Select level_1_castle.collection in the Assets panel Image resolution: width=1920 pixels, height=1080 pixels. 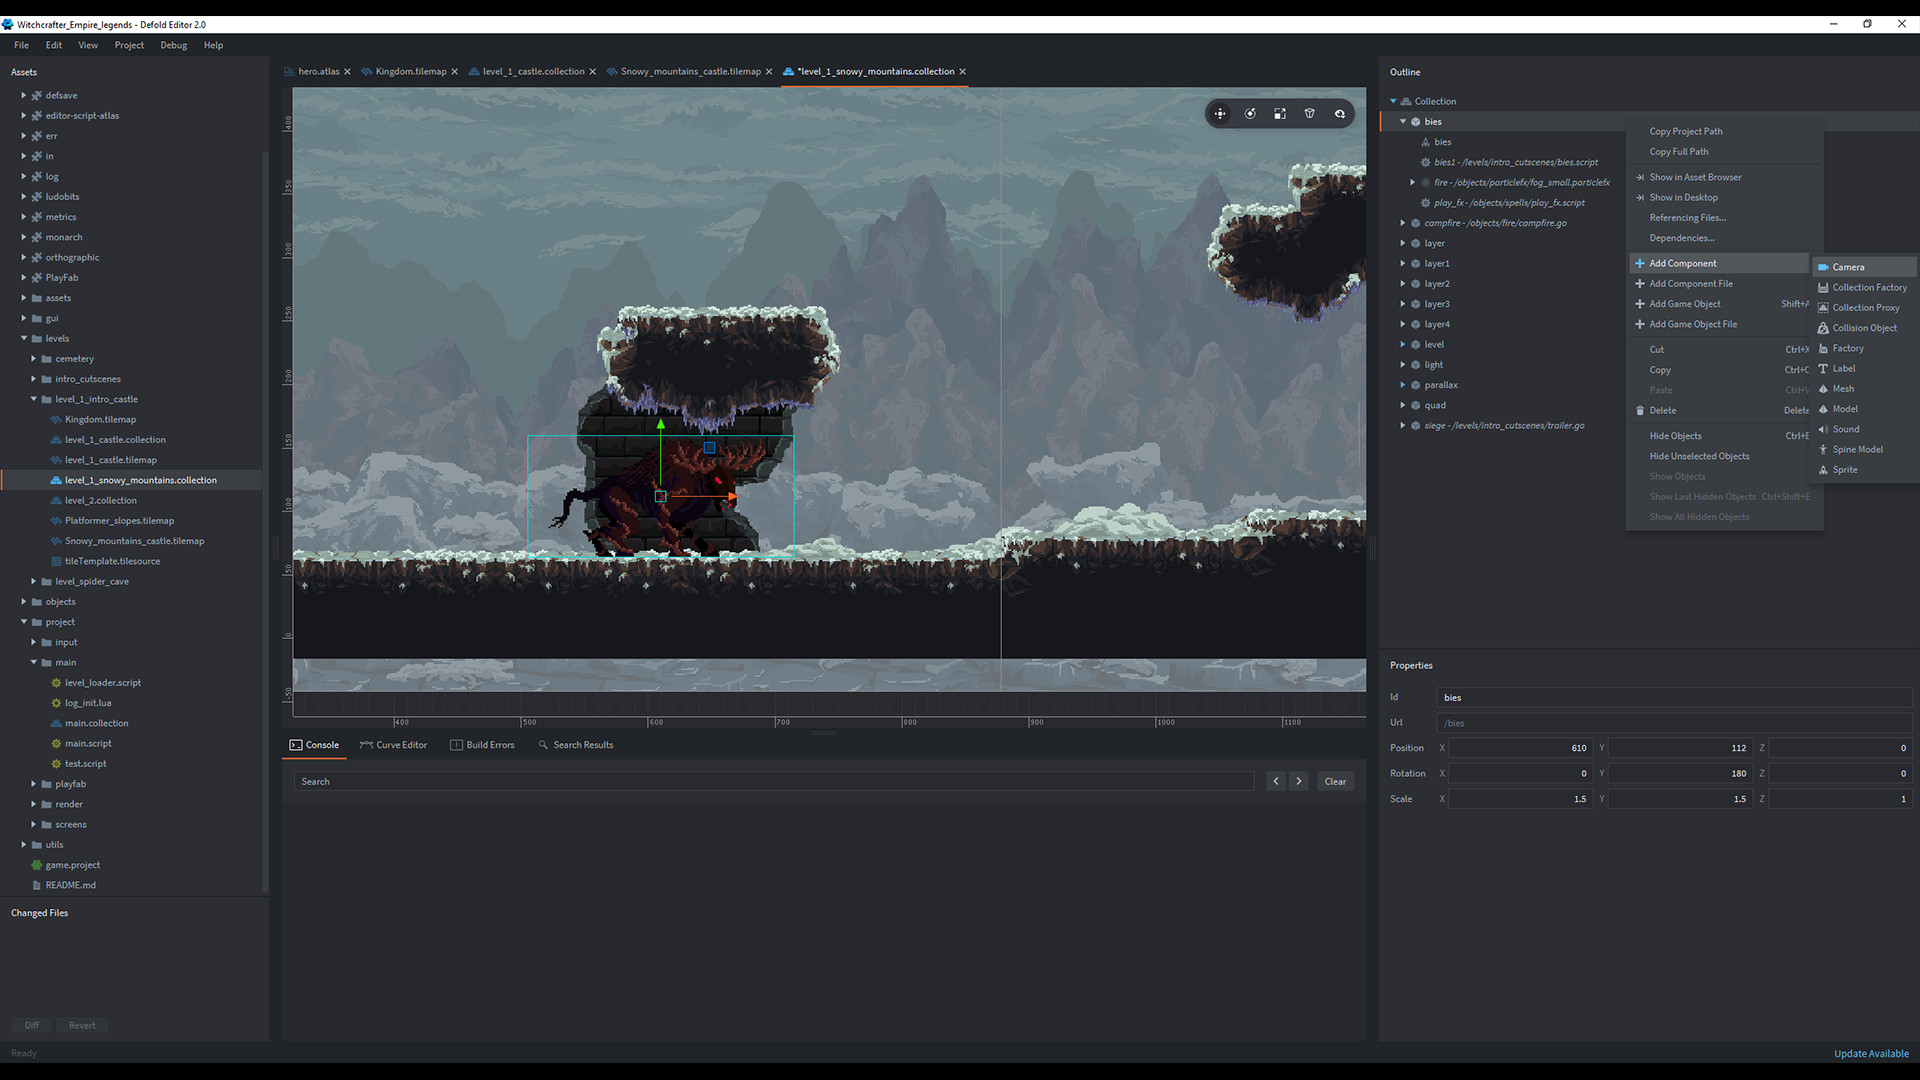pos(115,439)
